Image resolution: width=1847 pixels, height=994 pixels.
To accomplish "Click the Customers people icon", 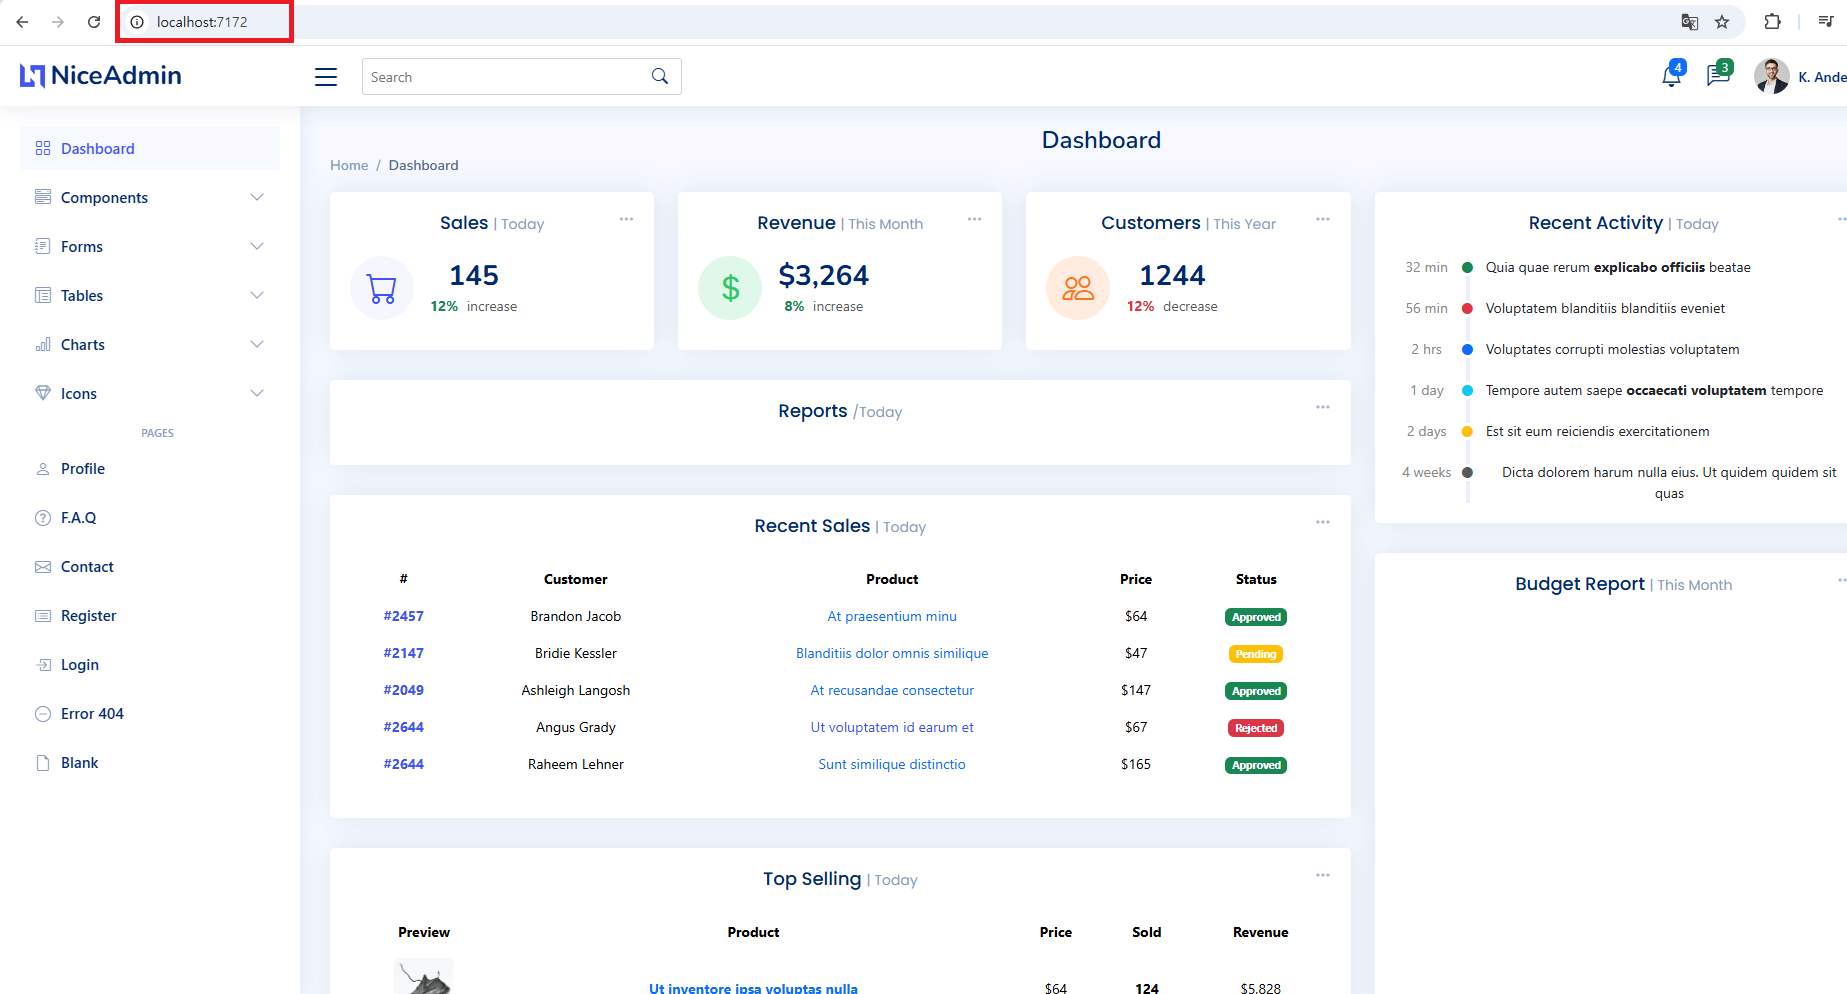I will coord(1078,288).
